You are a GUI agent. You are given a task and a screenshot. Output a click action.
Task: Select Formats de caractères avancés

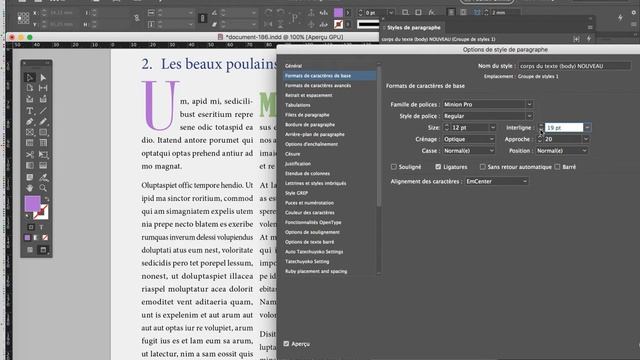[x=318, y=85]
